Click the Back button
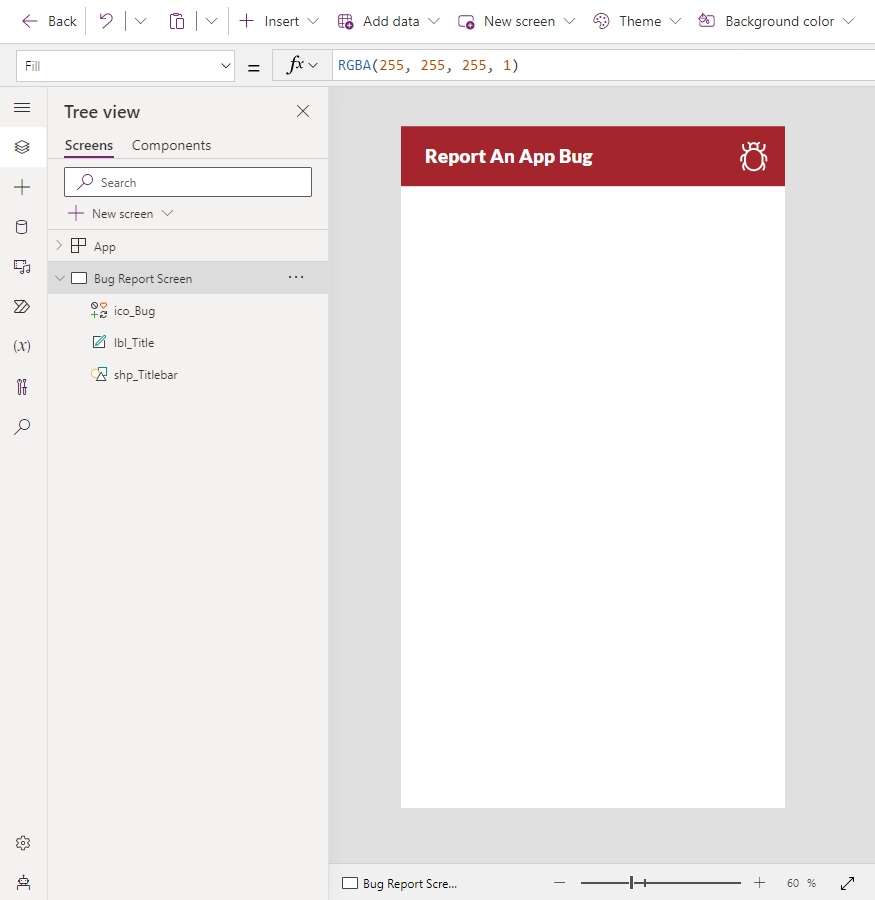This screenshot has width=875, height=900. 49,21
